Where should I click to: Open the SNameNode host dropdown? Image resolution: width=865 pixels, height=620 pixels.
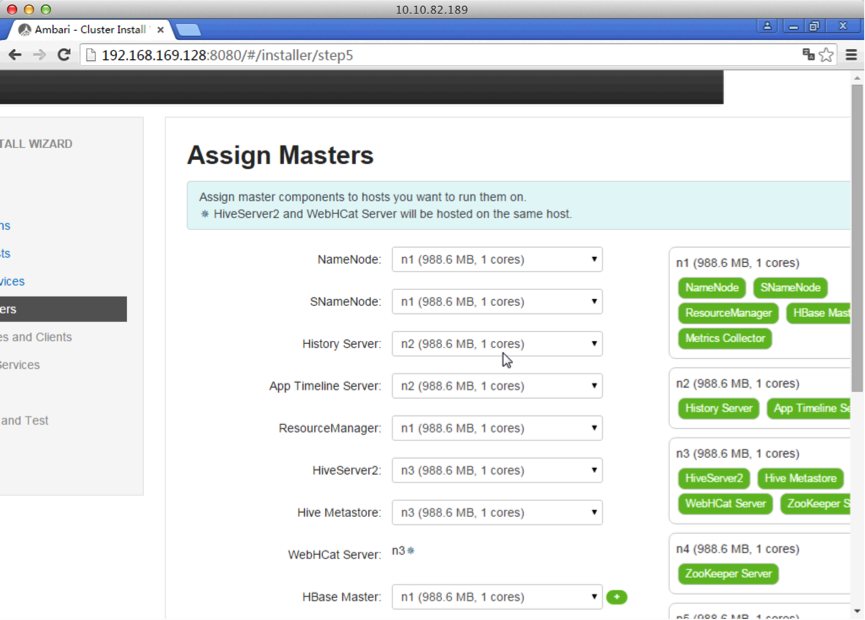tap(497, 302)
